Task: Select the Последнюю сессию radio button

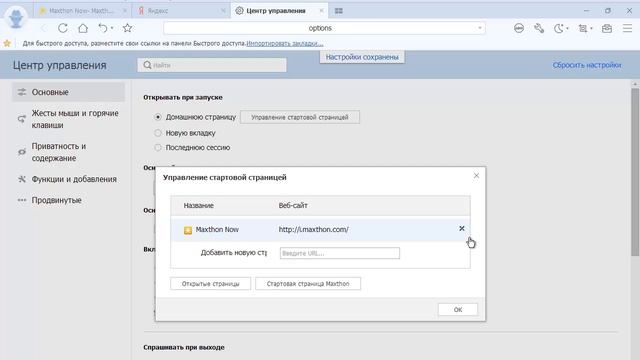Action: (x=158, y=147)
